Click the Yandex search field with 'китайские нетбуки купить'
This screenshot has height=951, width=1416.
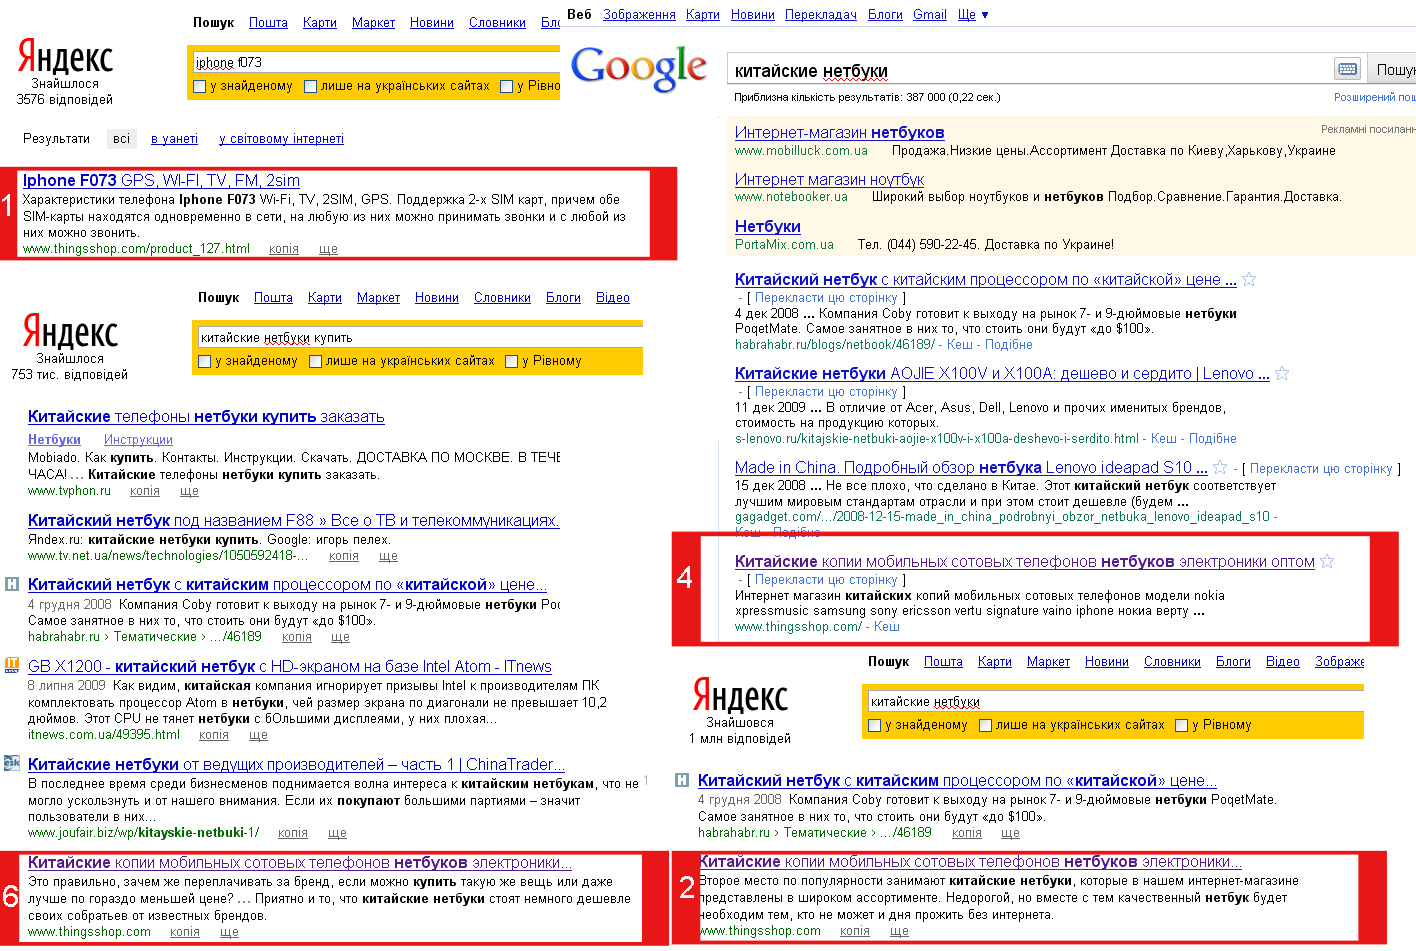click(419, 337)
